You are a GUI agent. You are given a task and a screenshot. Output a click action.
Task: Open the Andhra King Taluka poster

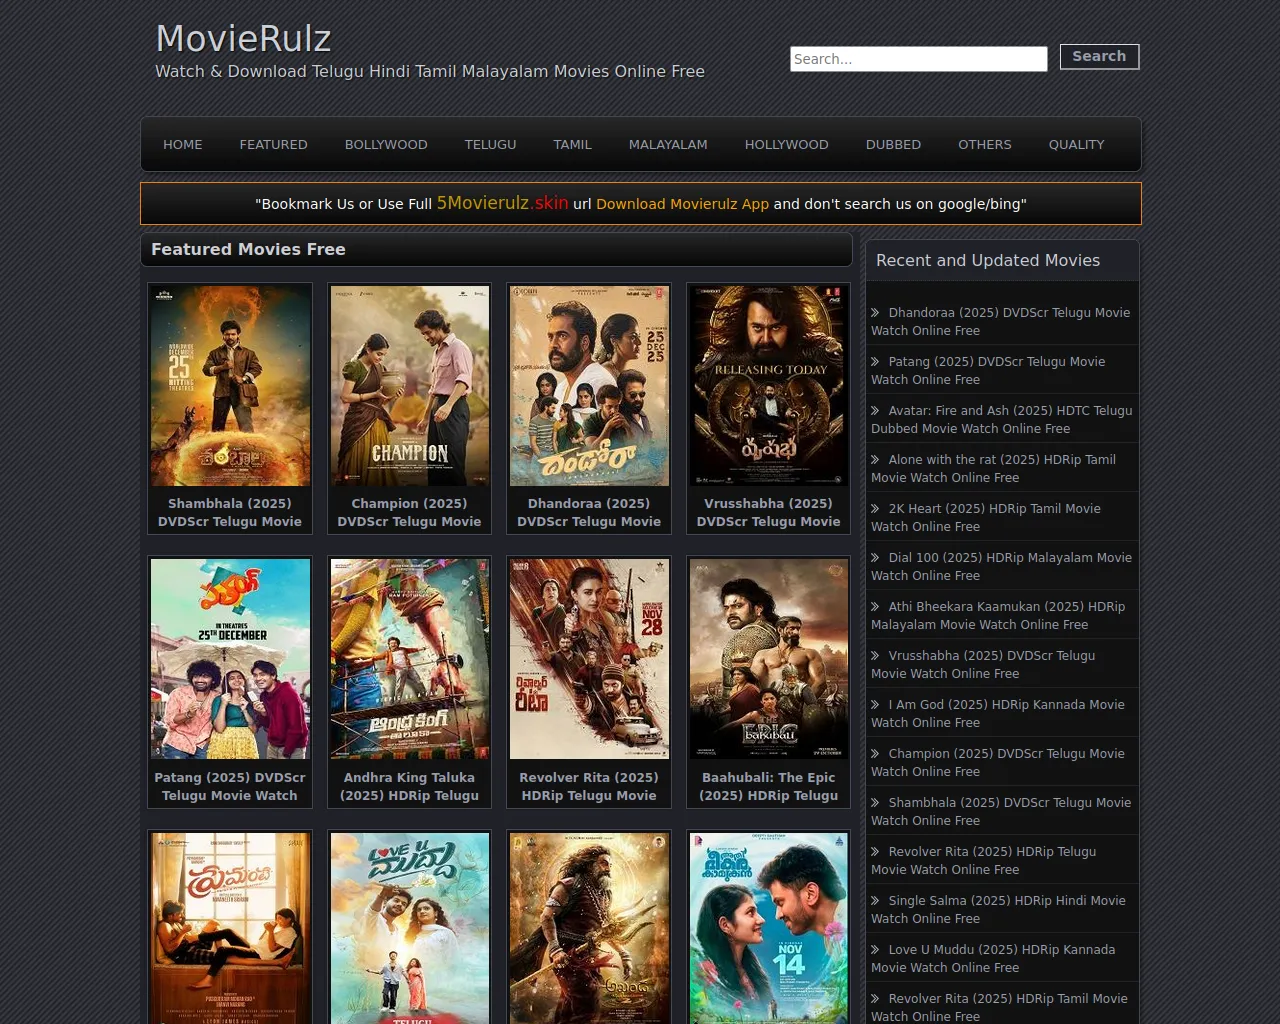point(409,659)
